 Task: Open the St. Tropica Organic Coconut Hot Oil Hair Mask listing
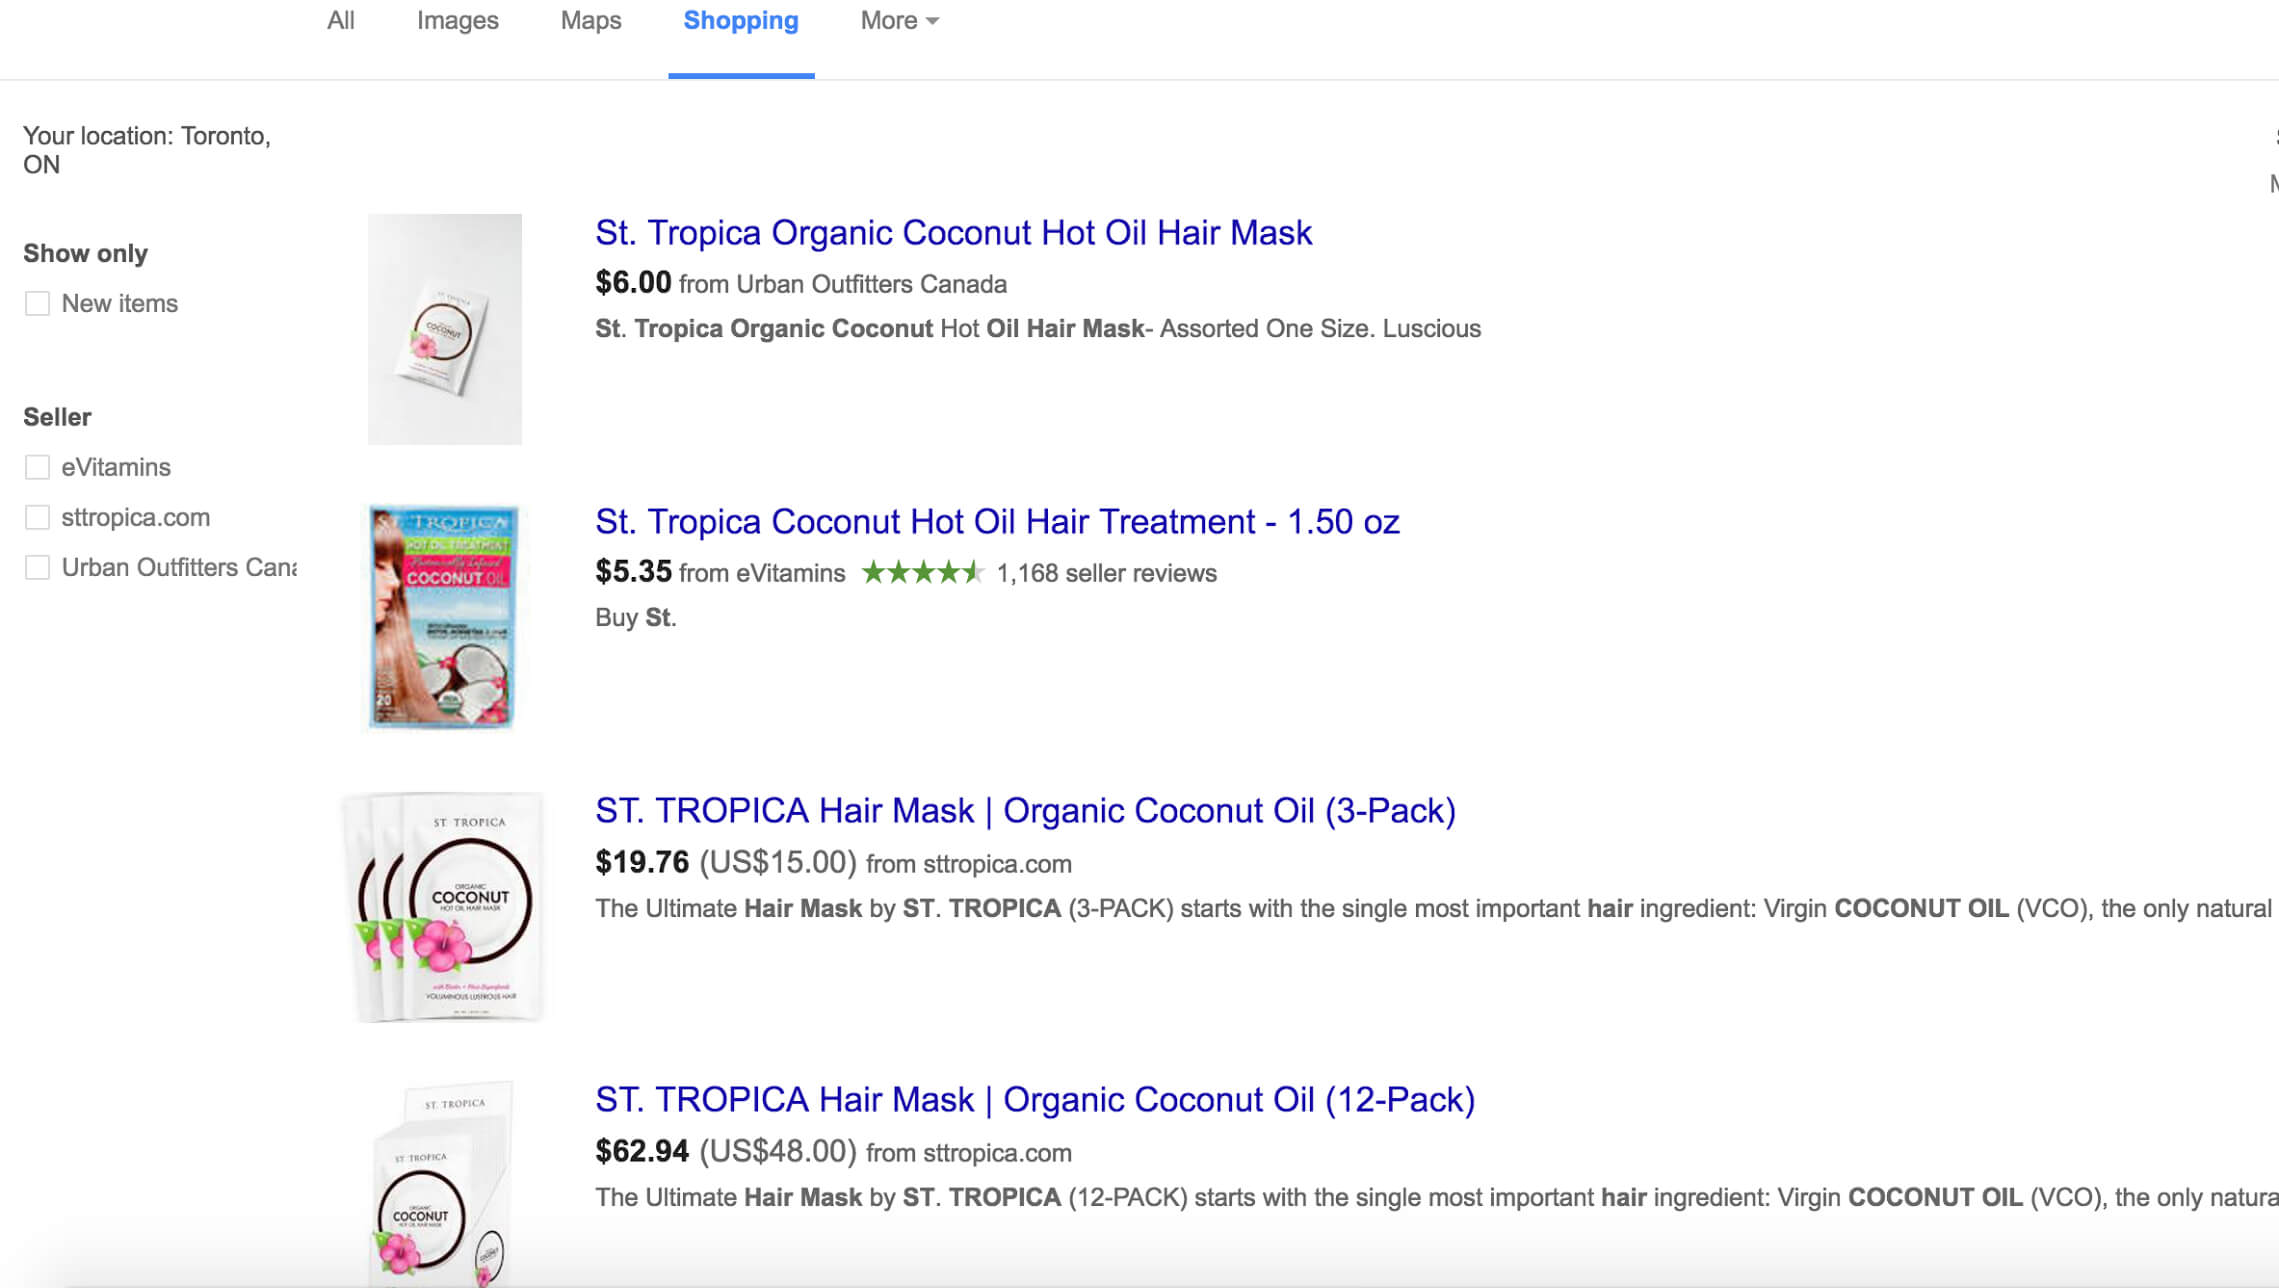952,232
